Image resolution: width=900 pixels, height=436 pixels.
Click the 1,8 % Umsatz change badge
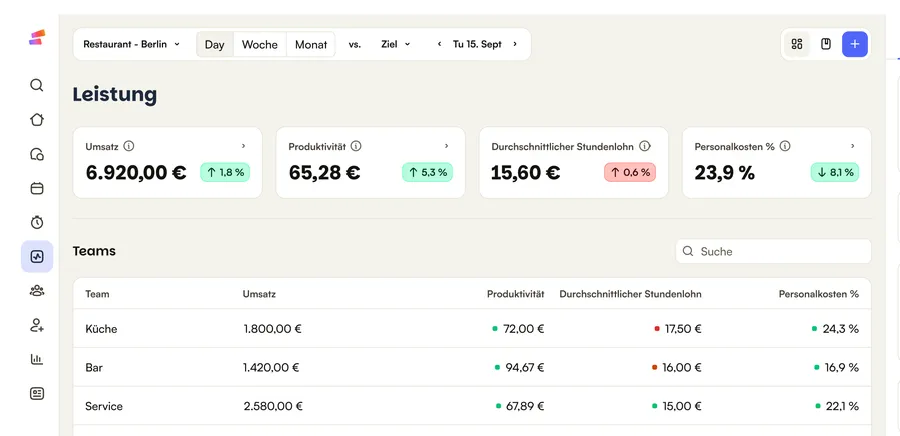coord(225,172)
